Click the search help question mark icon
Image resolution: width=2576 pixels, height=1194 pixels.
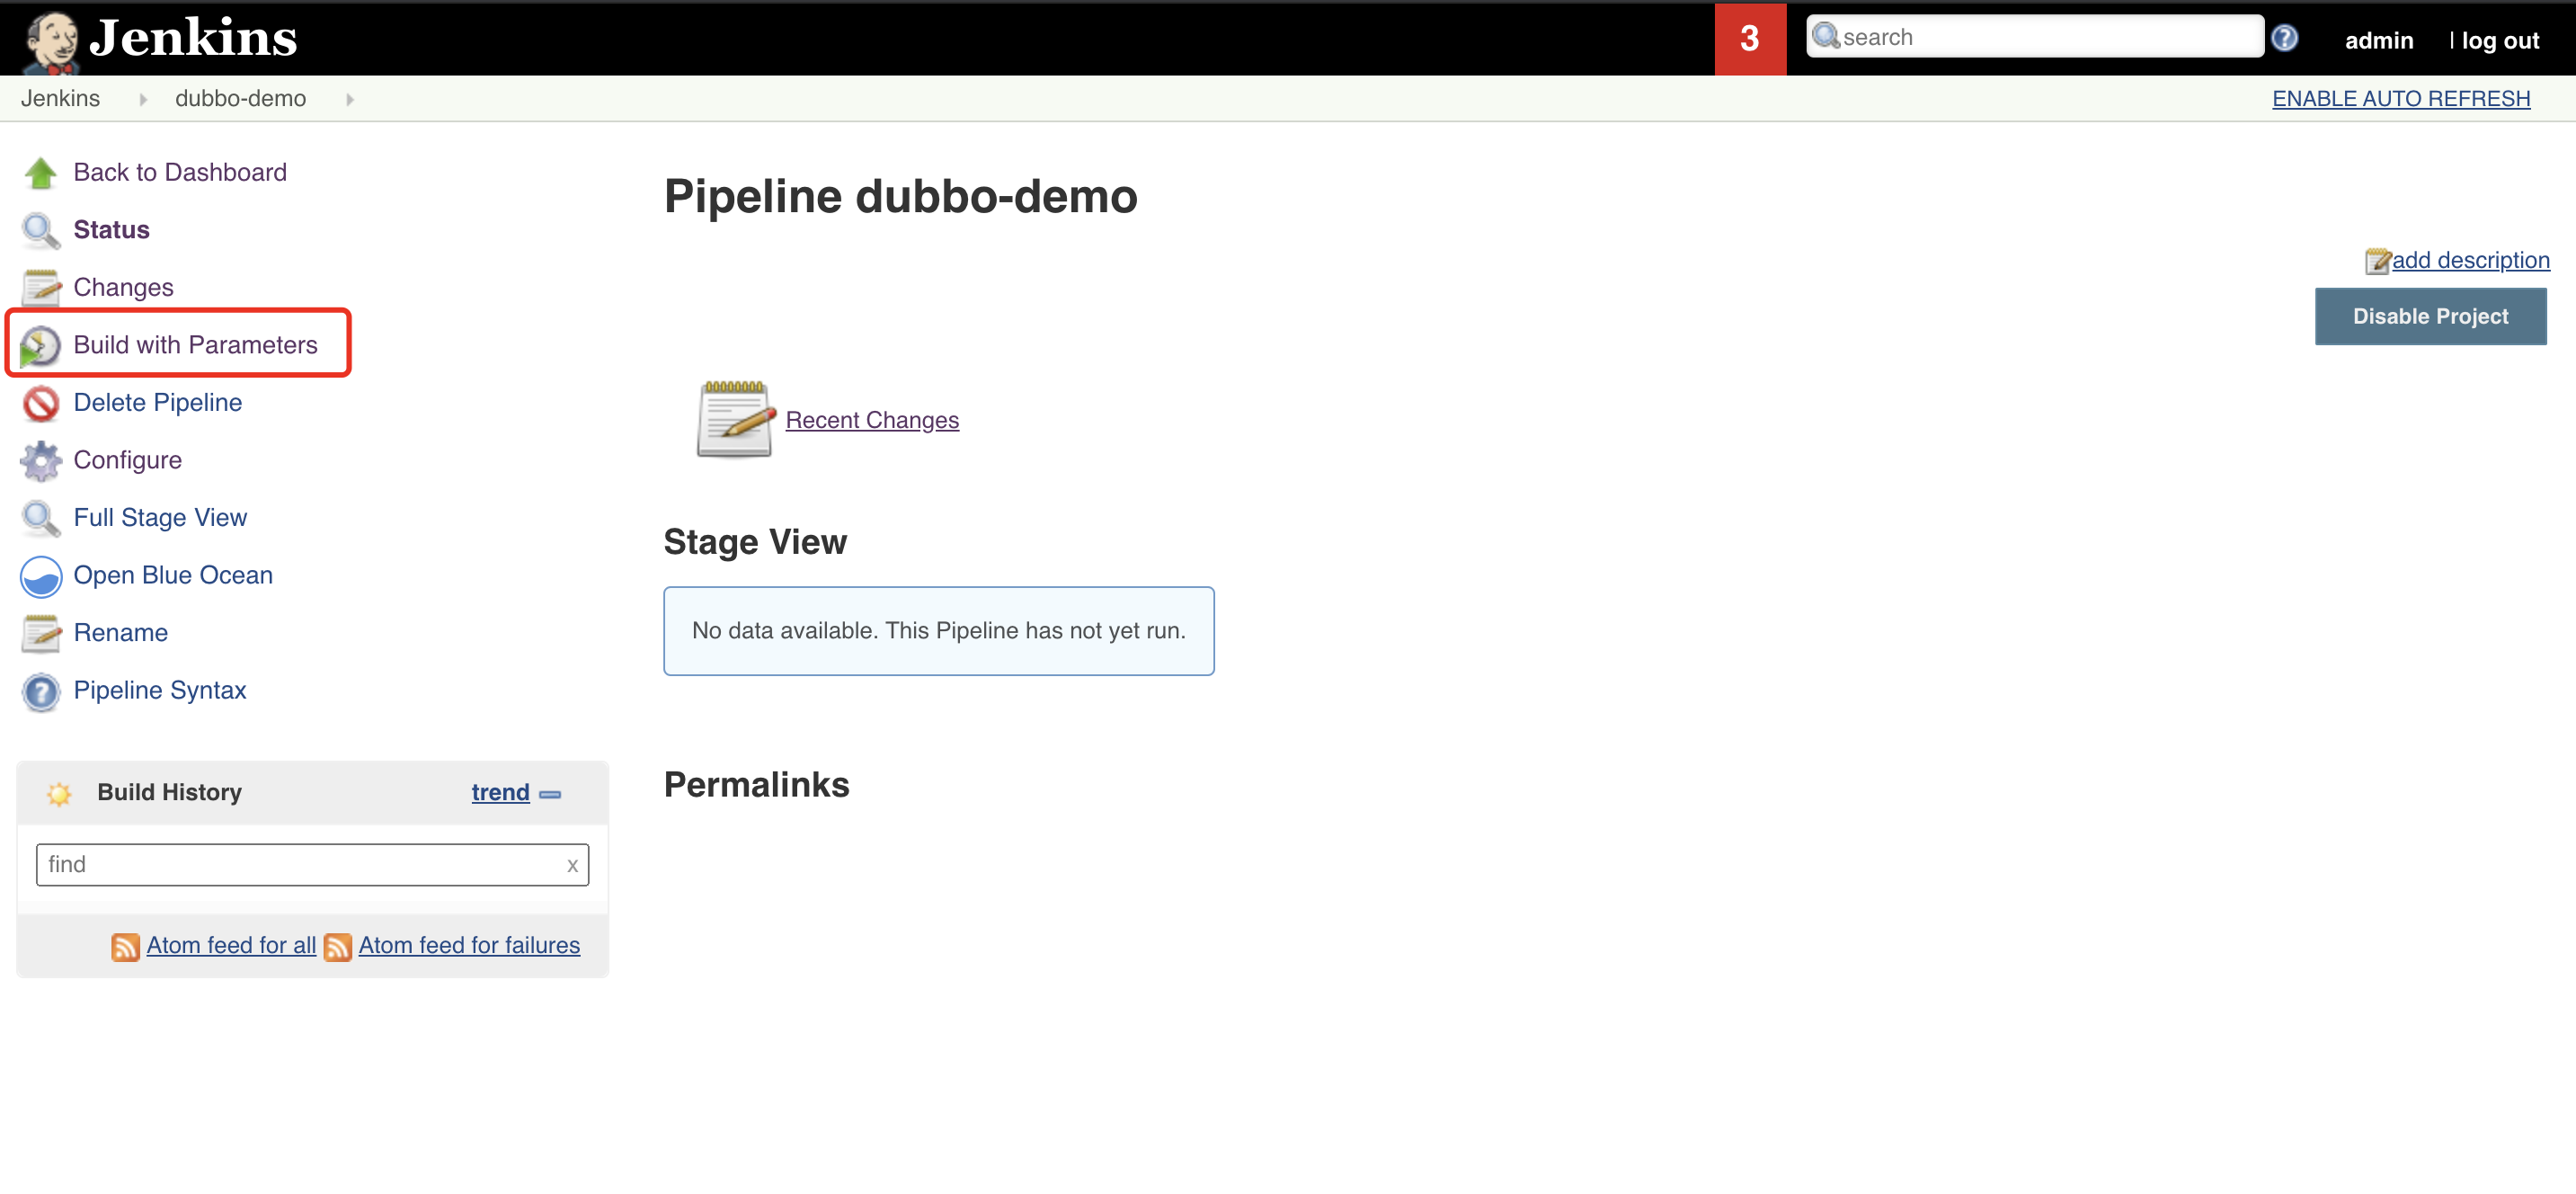[x=2284, y=38]
